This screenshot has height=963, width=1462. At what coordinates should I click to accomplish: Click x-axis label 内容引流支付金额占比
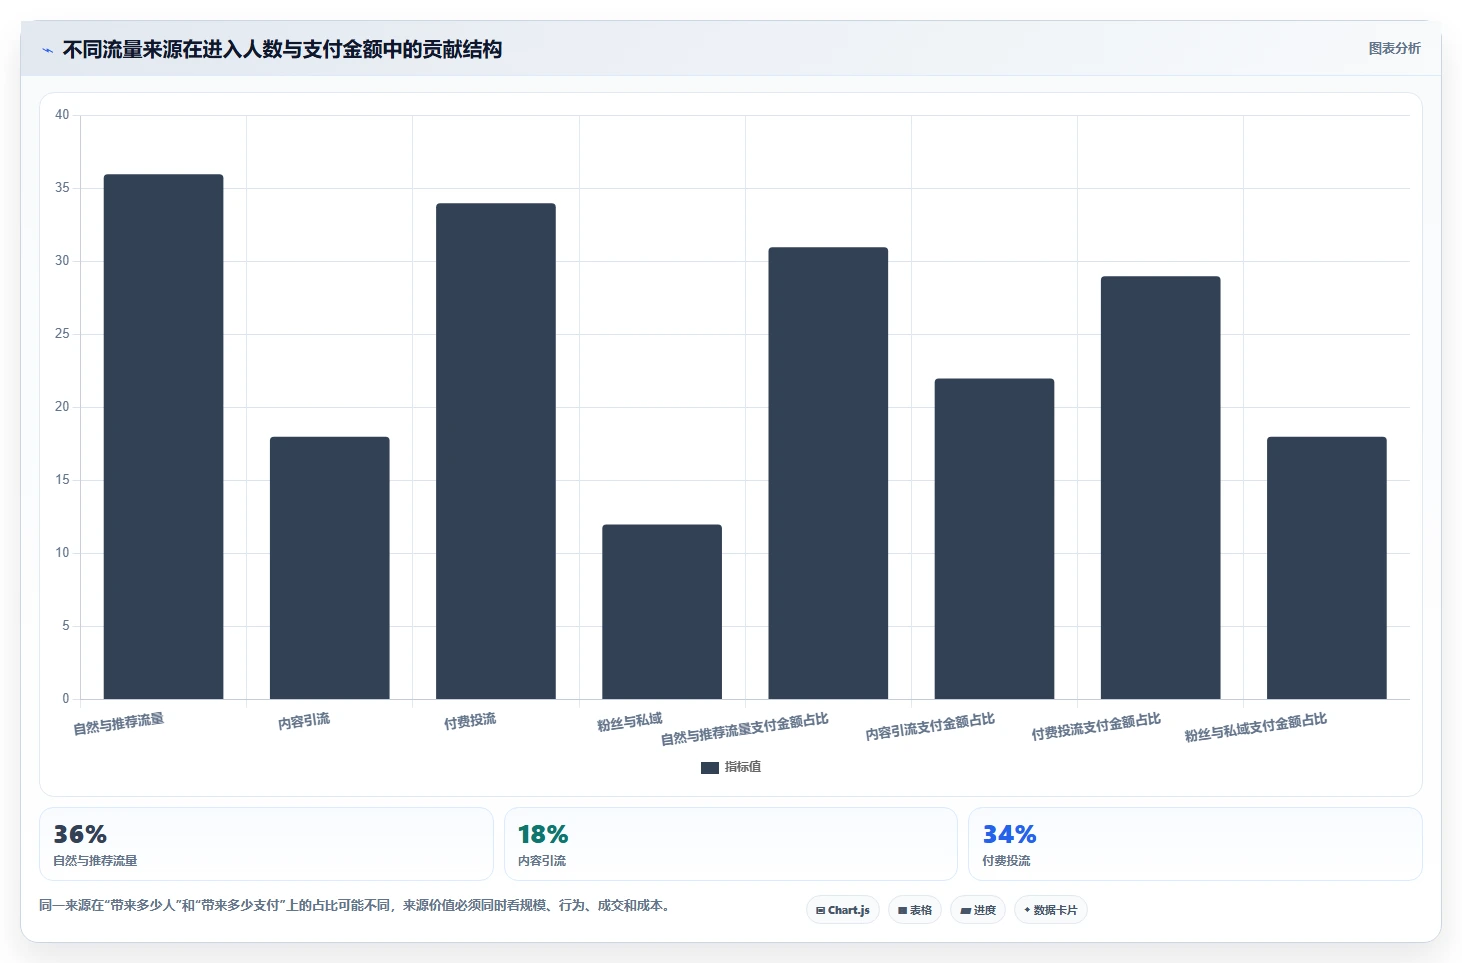(930, 727)
